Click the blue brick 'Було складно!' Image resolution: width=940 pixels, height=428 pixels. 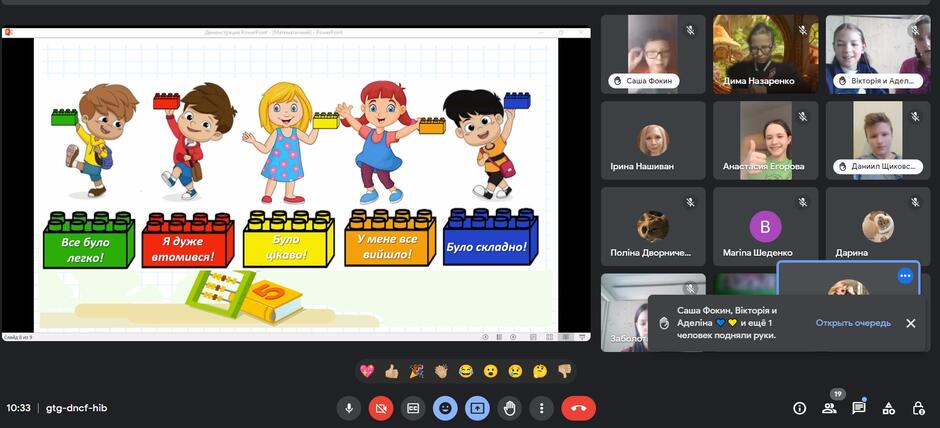[x=491, y=236]
